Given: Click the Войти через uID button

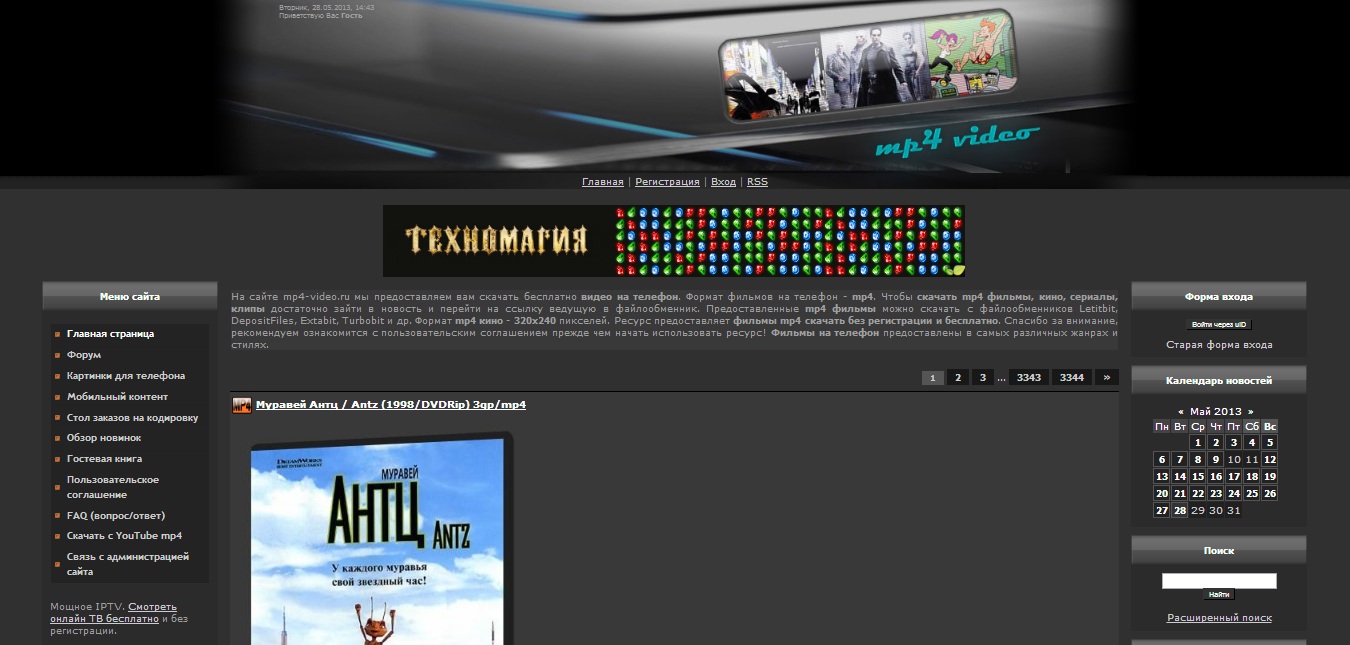Looking at the screenshot, I should 1219,325.
